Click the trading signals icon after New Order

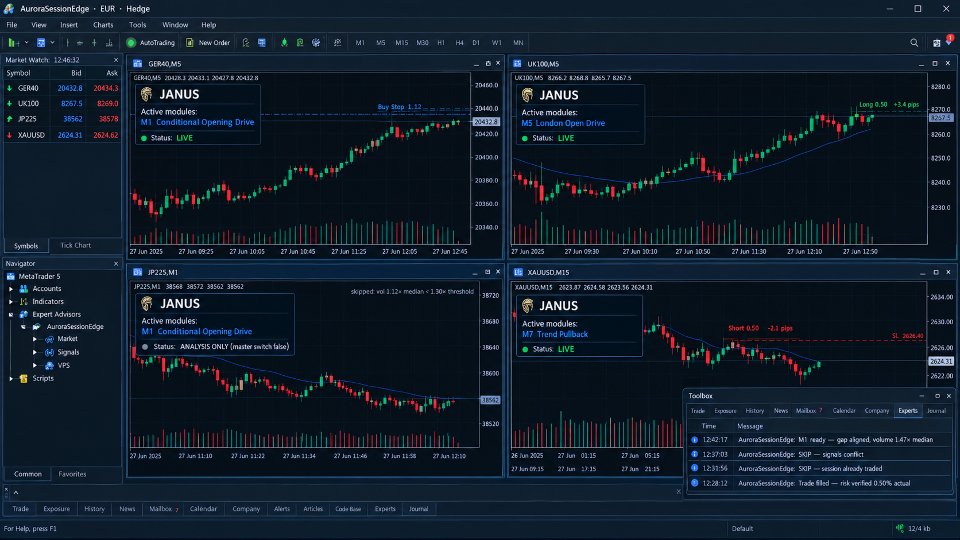point(246,43)
